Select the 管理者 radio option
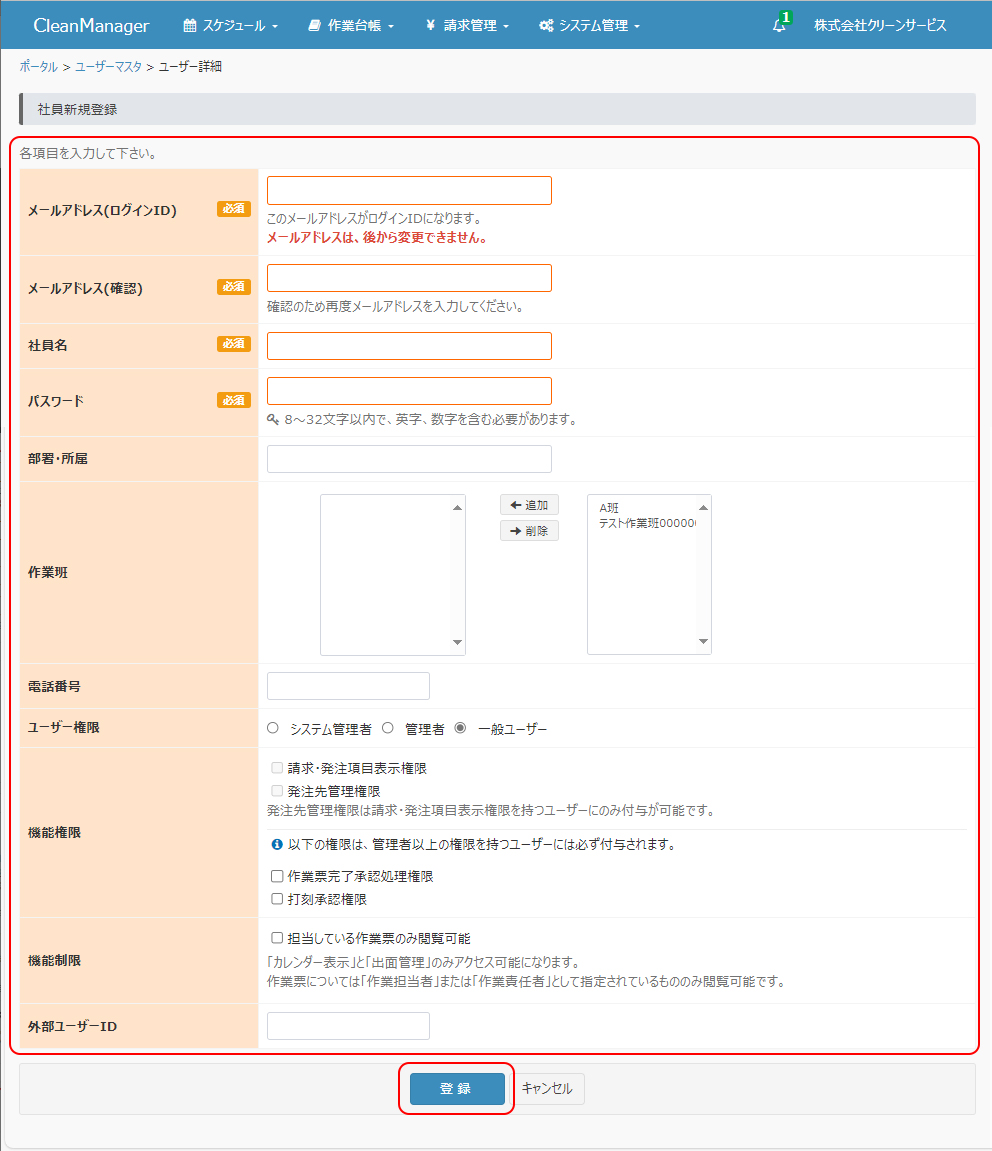Image resolution: width=992 pixels, height=1151 pixels. (x=388, y=729)
